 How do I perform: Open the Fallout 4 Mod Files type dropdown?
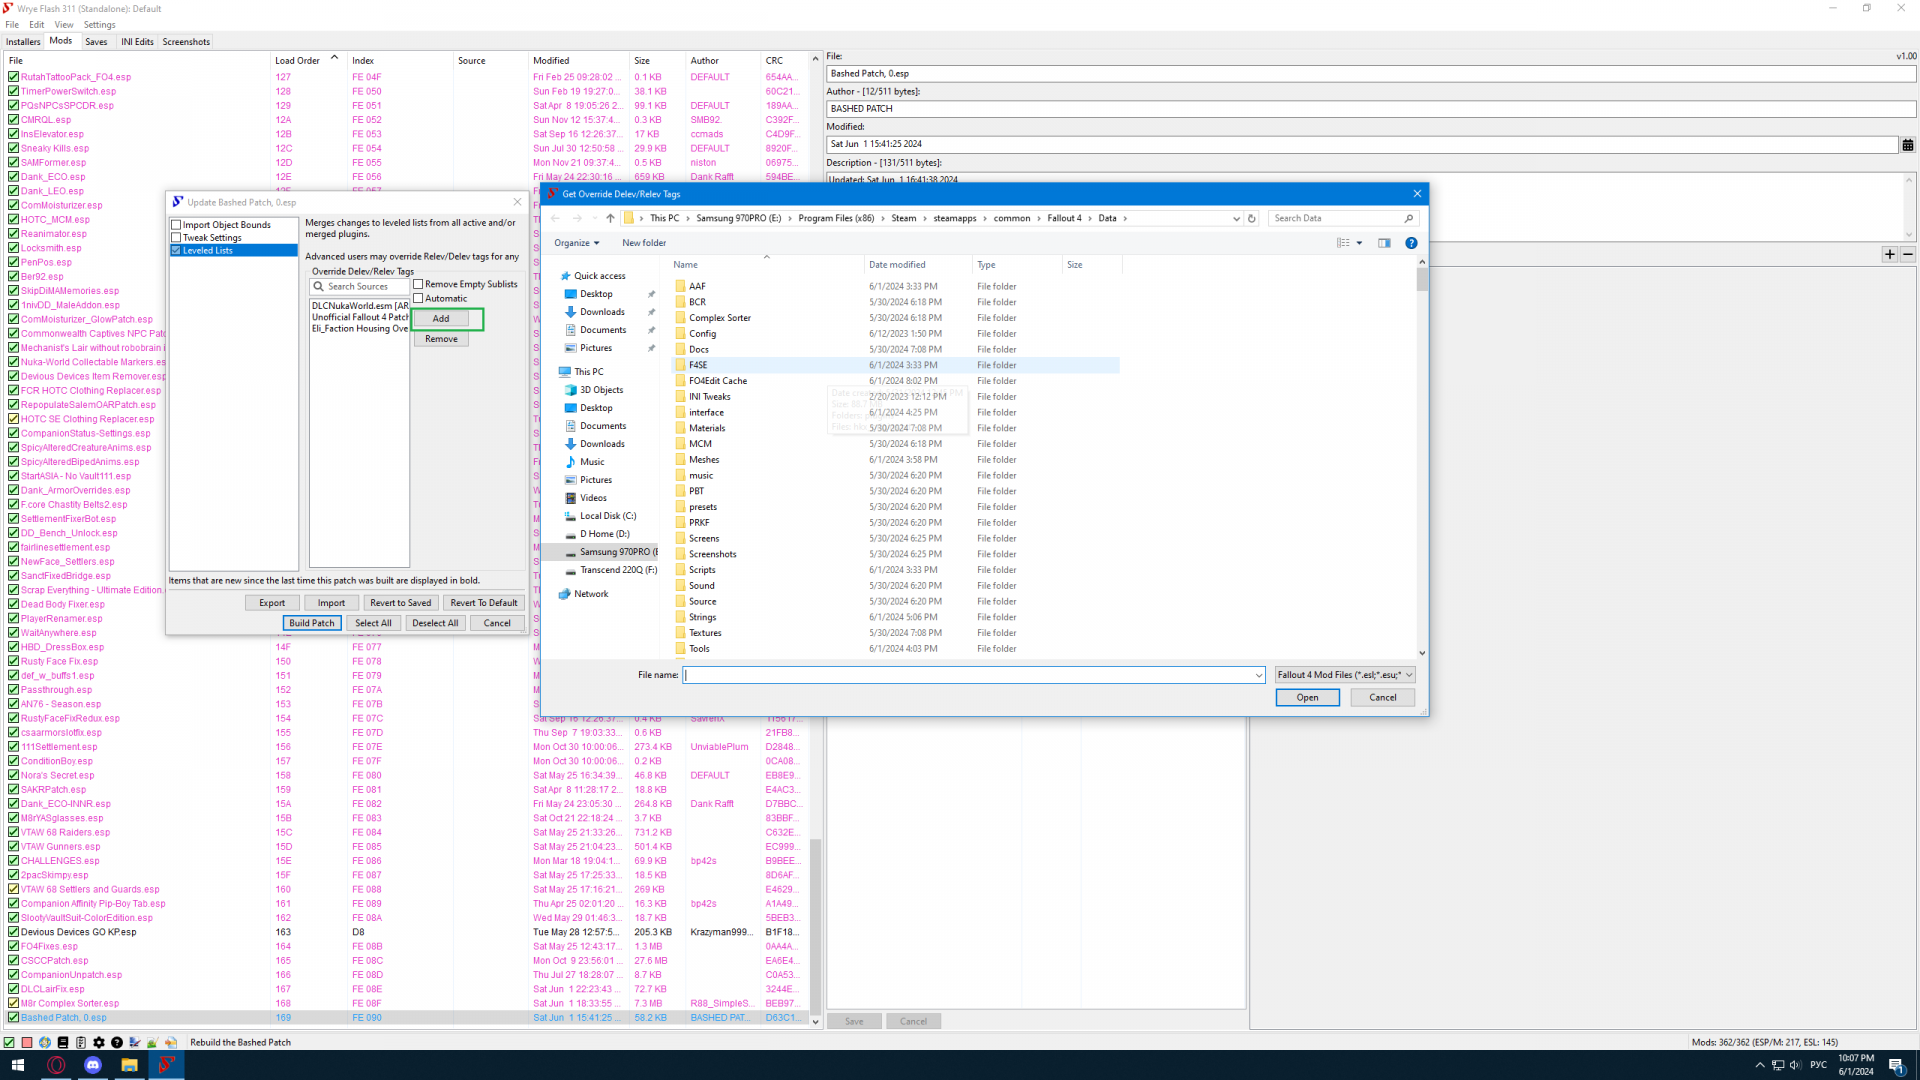[x=1344, y=675]
